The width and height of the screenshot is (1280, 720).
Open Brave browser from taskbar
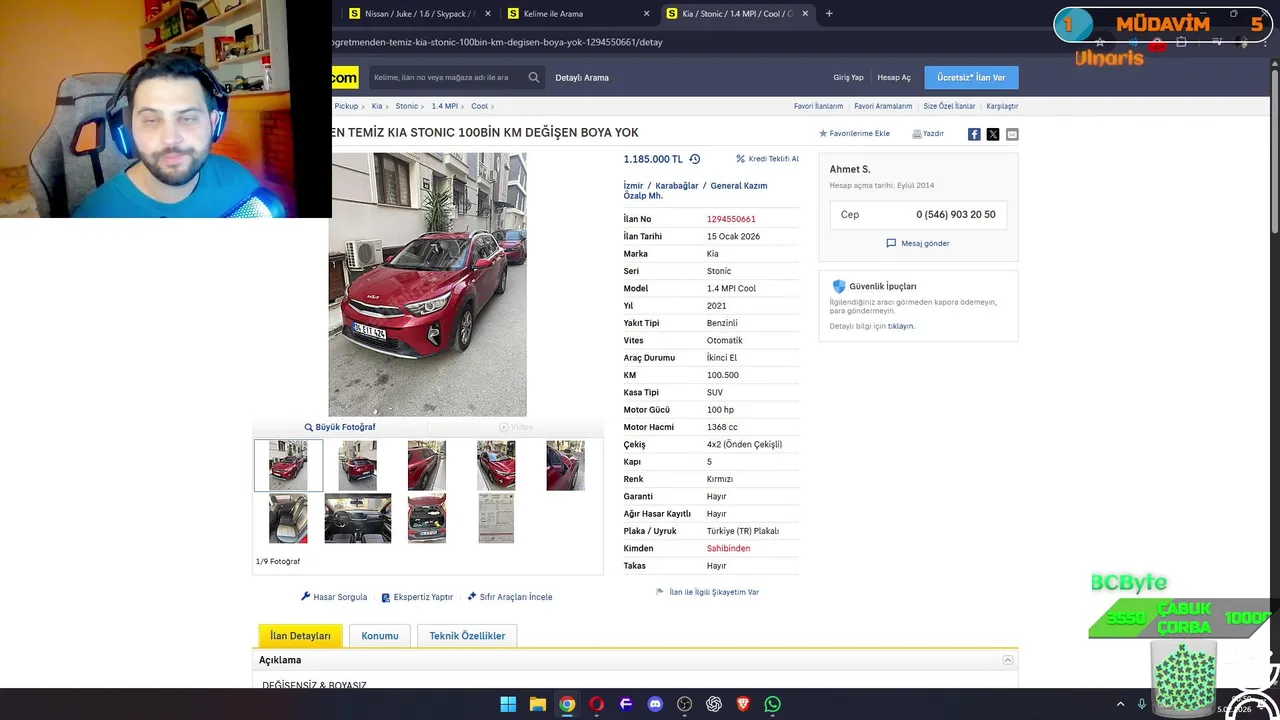743,704
